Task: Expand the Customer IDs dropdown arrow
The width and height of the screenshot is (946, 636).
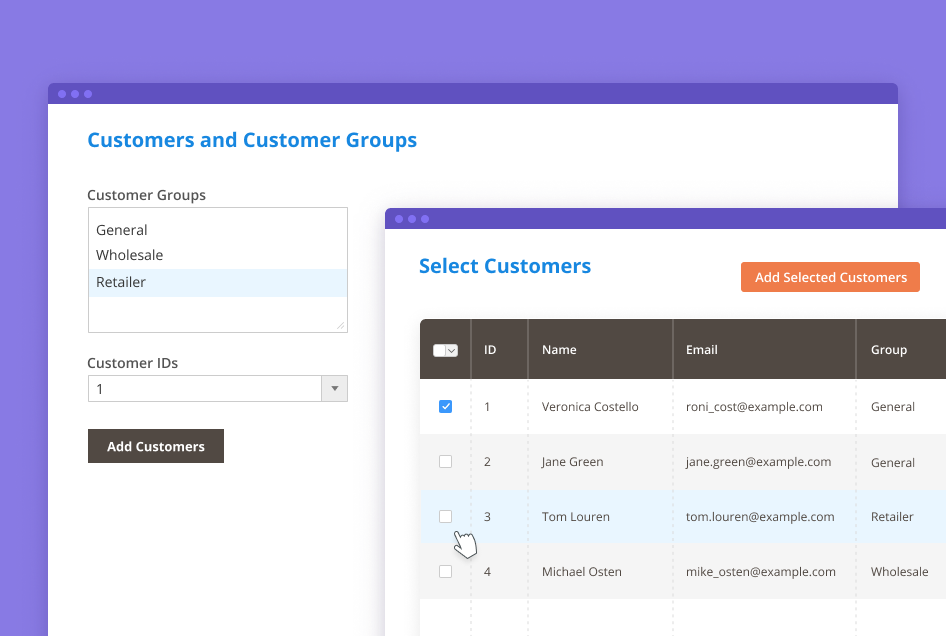Action: click(334, 389)
